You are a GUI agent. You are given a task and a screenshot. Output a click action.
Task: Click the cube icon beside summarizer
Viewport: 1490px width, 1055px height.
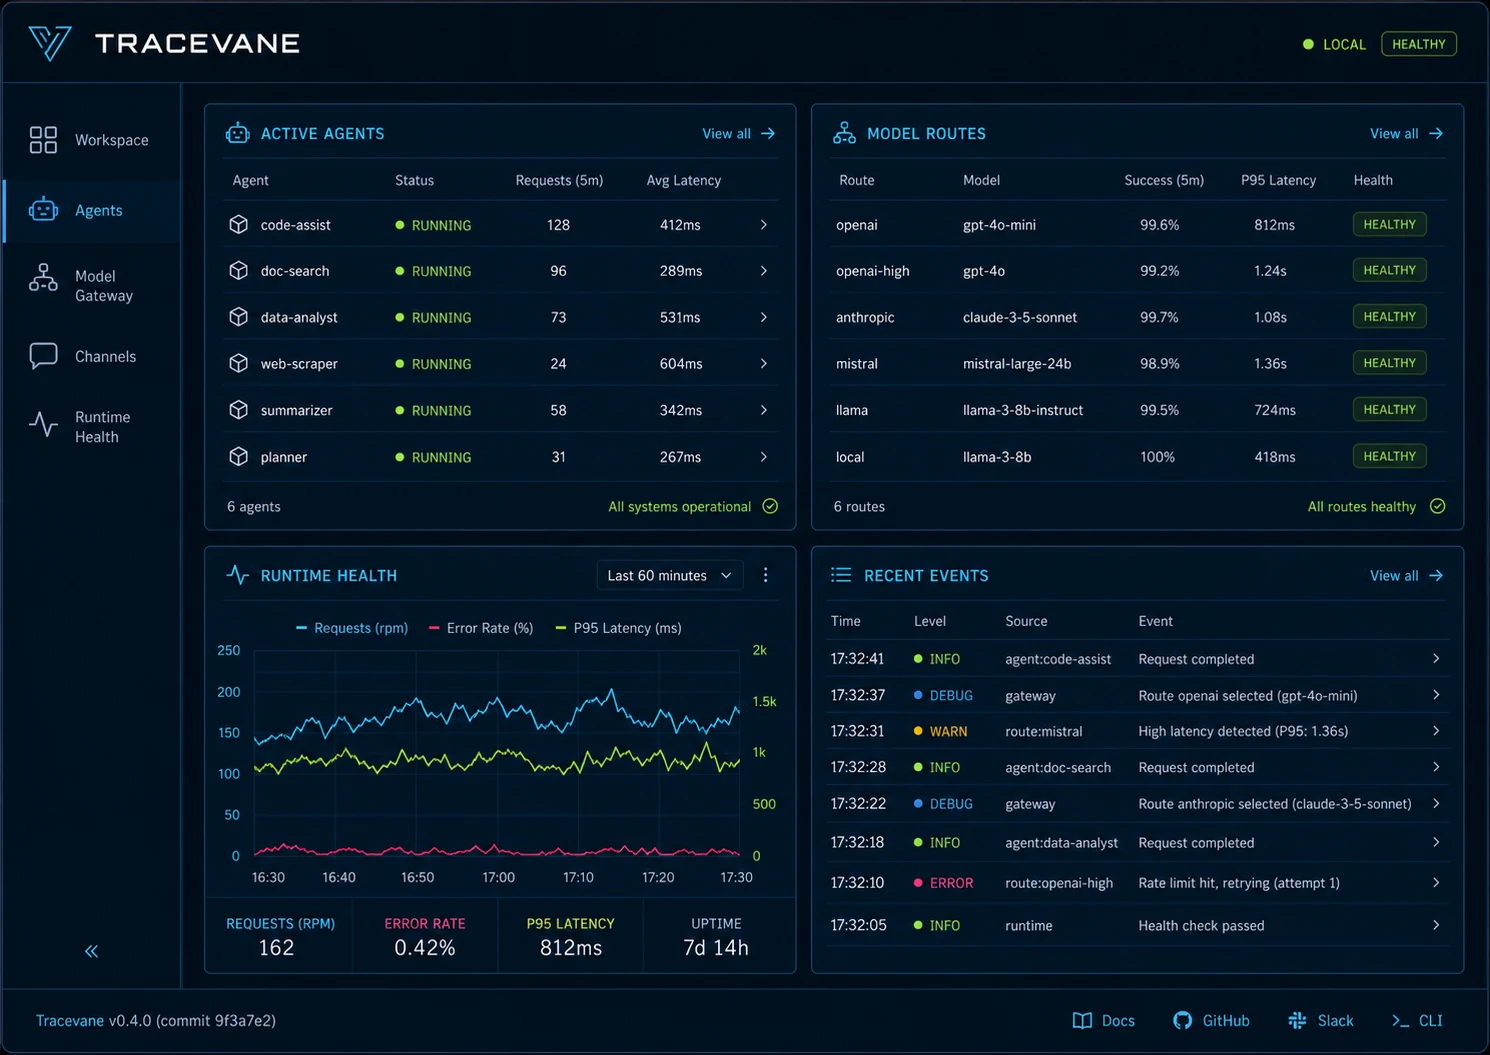point(238,410)
